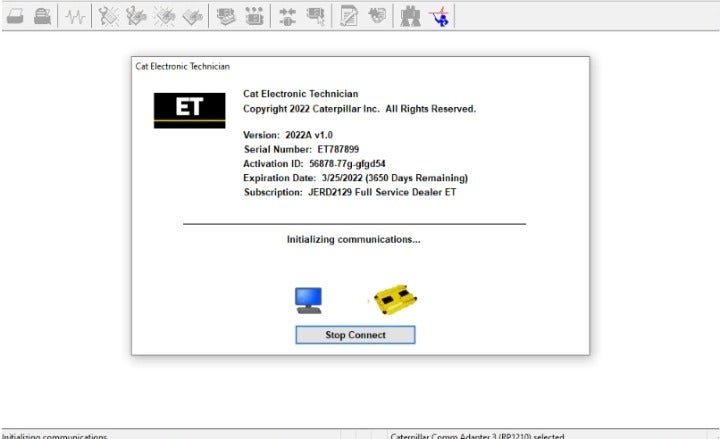Click the 'Version: 2022A v1.0' text
The height and width of the screenshot is (439, 720).
(x=288, y=135)
